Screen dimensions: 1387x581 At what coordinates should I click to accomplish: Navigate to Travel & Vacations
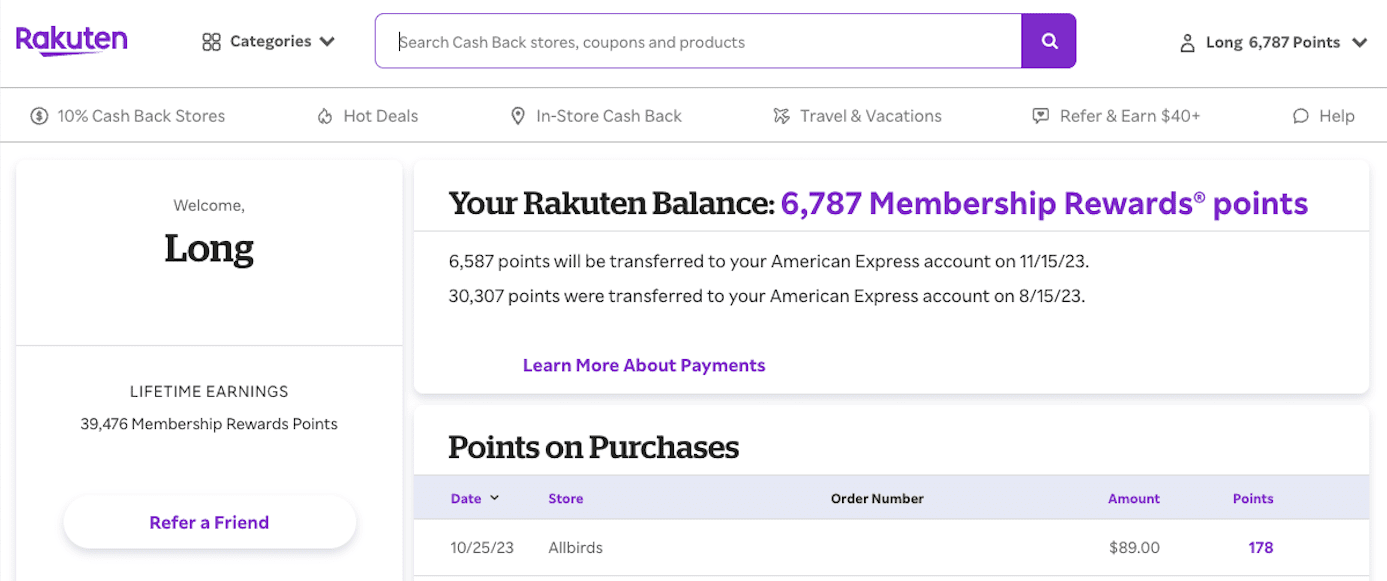871,115
